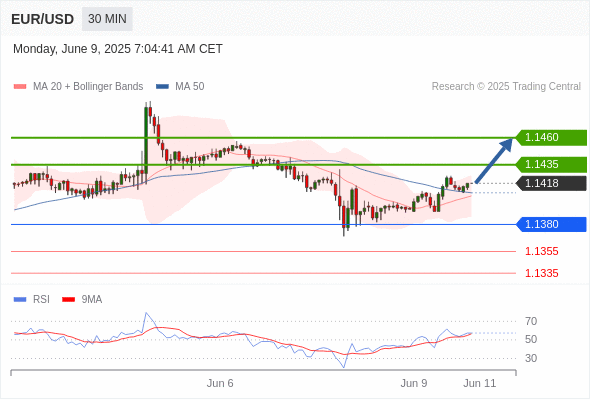Click the red 9MA legend swatch
This screenshot has width=590, height=400.
pyautogui.click(x=68, y=300)
